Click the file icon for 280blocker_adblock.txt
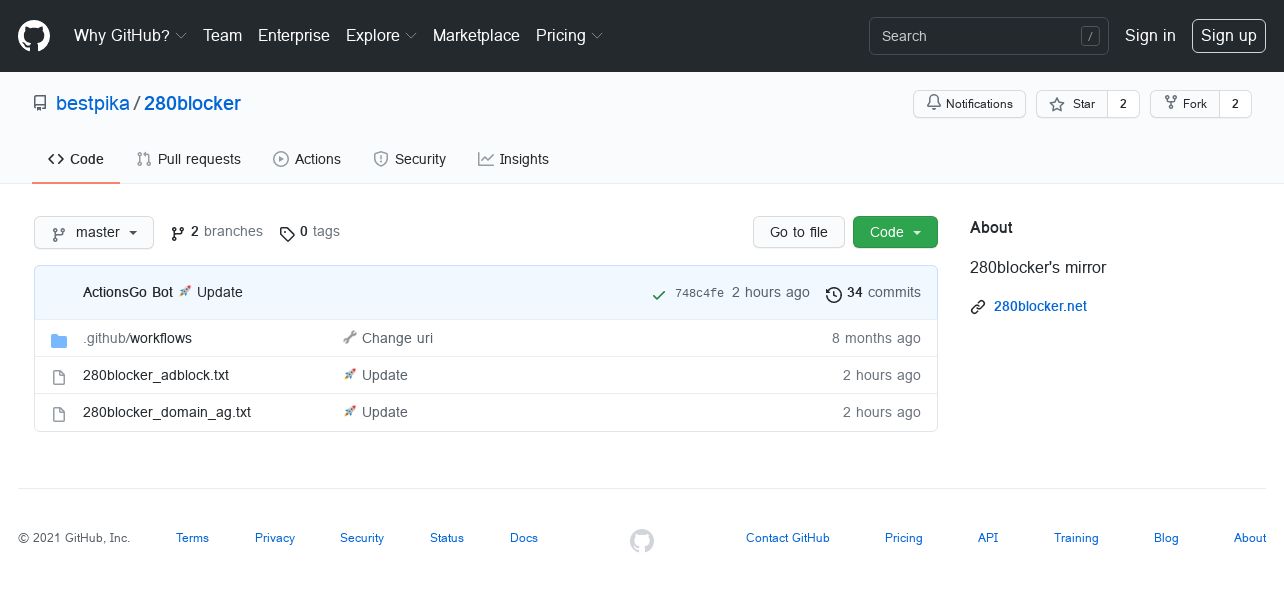1284x601 pixels. click(x=59, y=376)
